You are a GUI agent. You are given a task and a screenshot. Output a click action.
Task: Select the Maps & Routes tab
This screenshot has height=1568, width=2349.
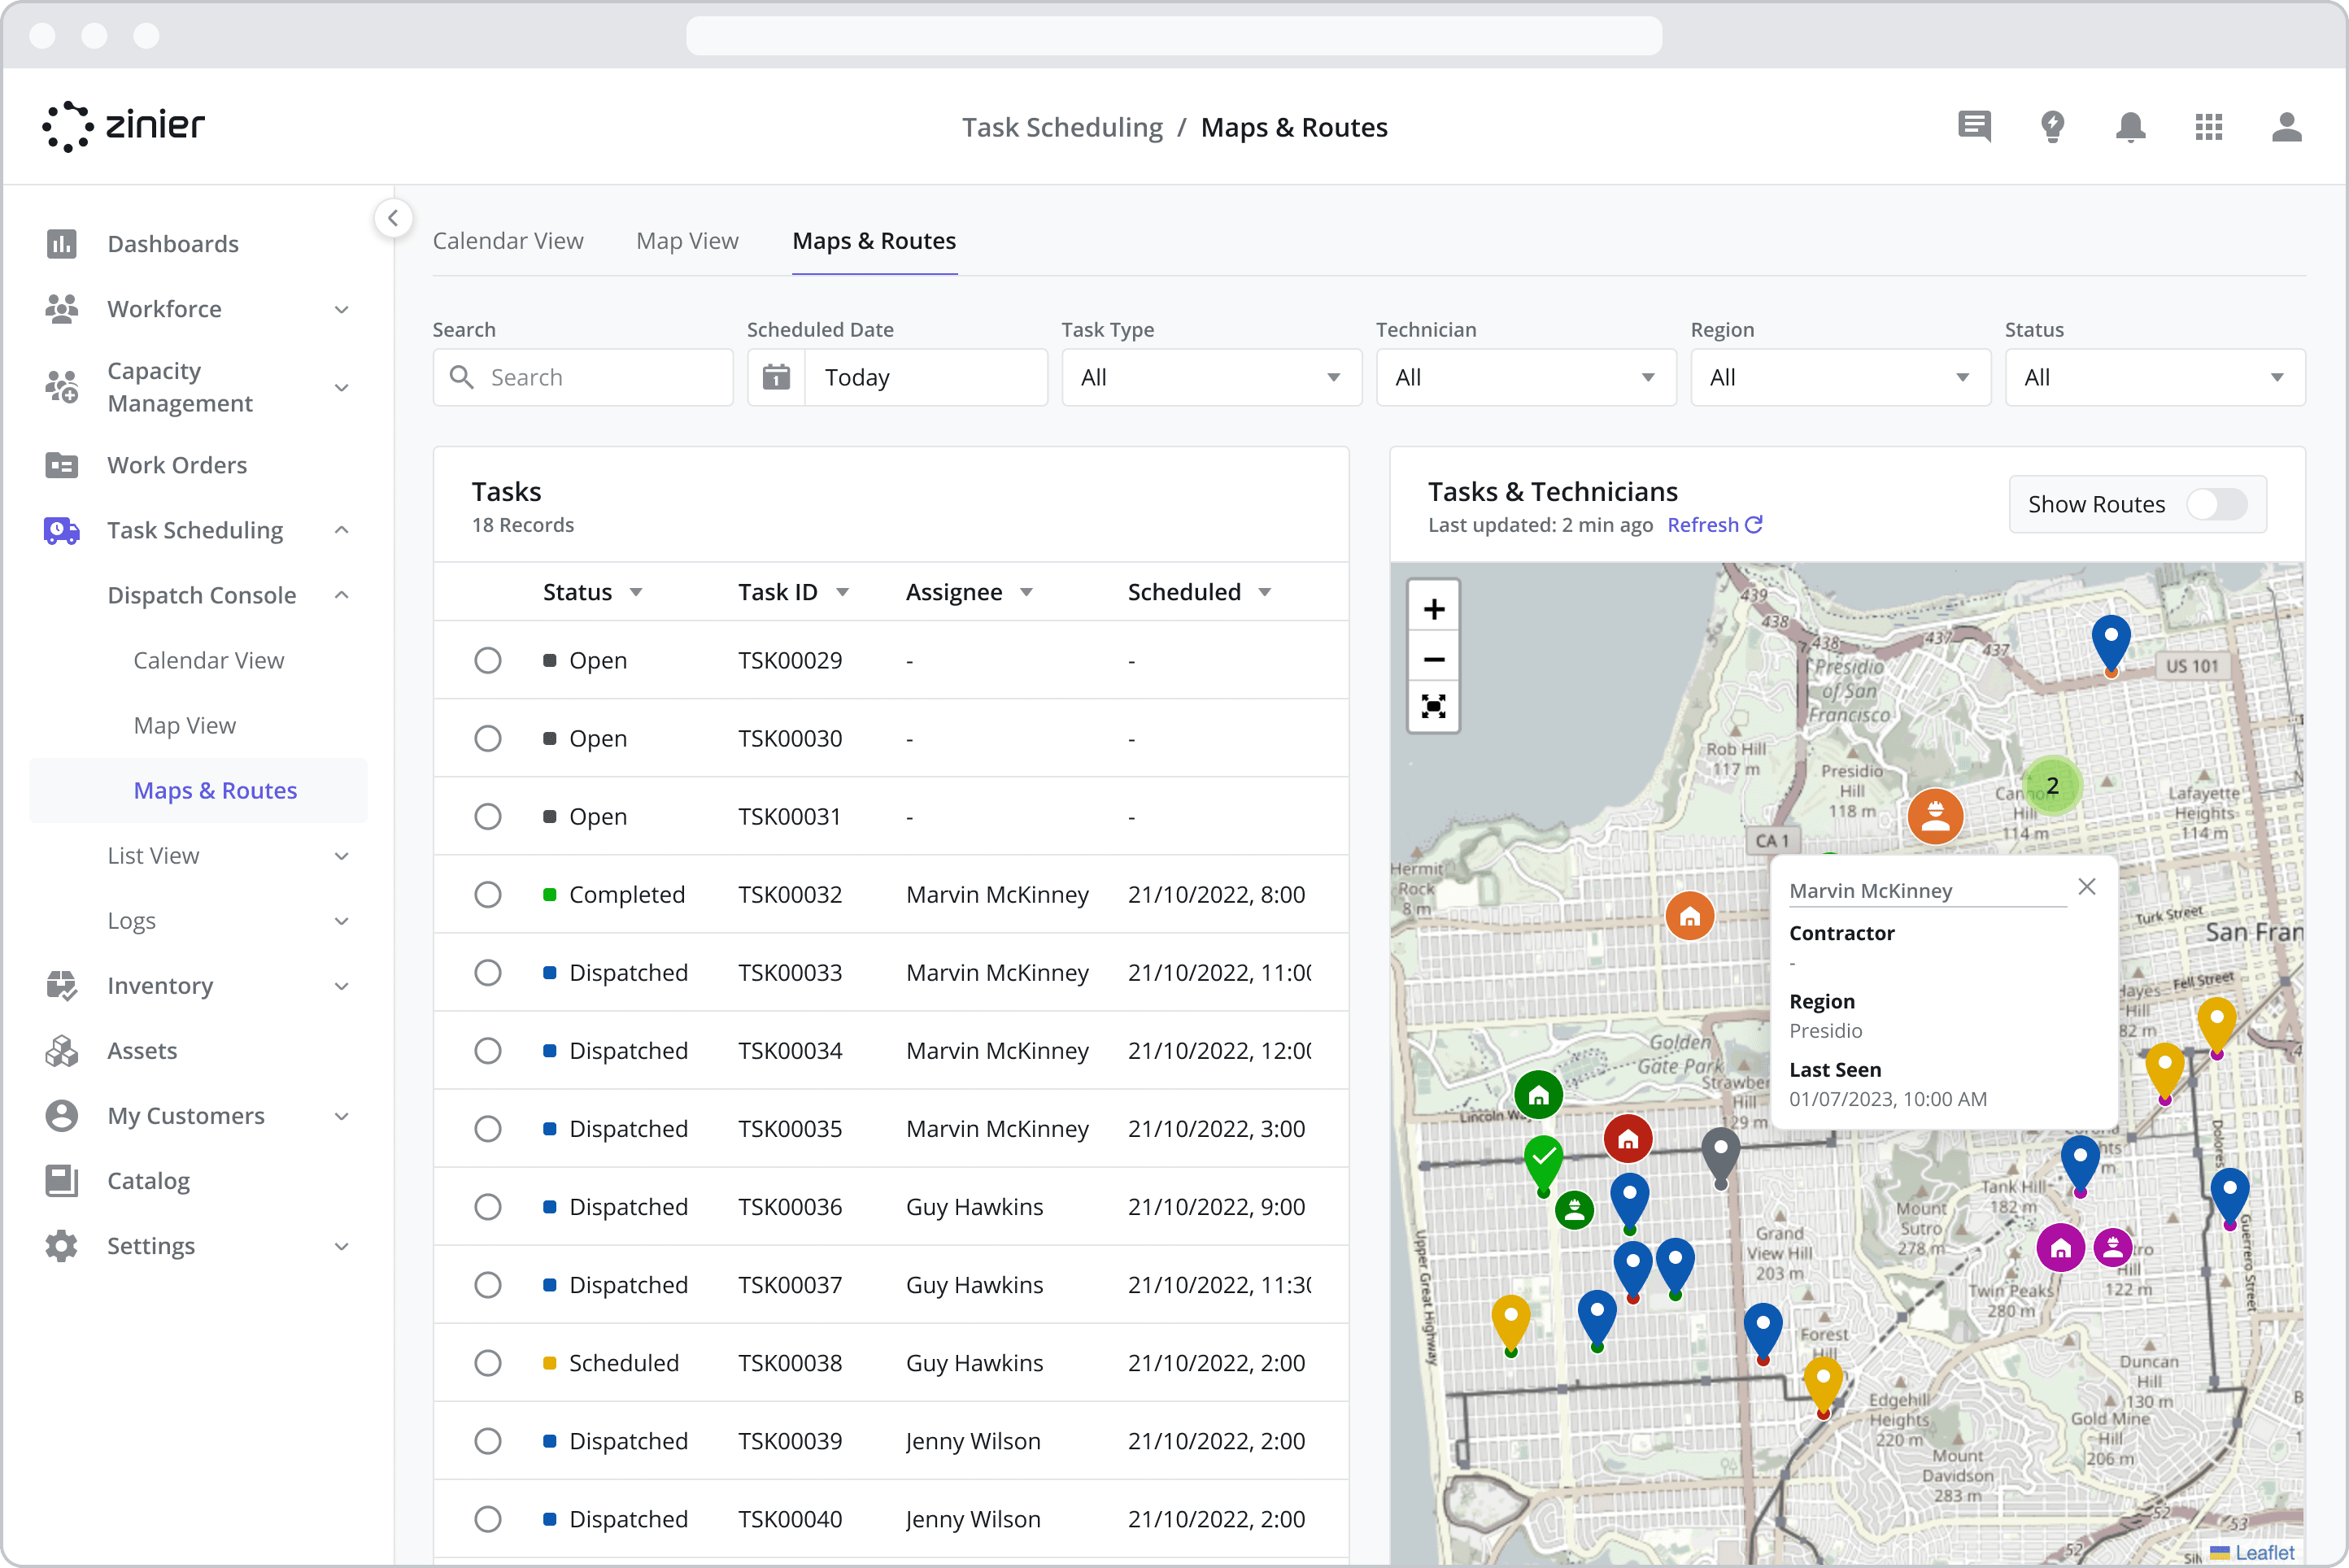coord(874,241)
